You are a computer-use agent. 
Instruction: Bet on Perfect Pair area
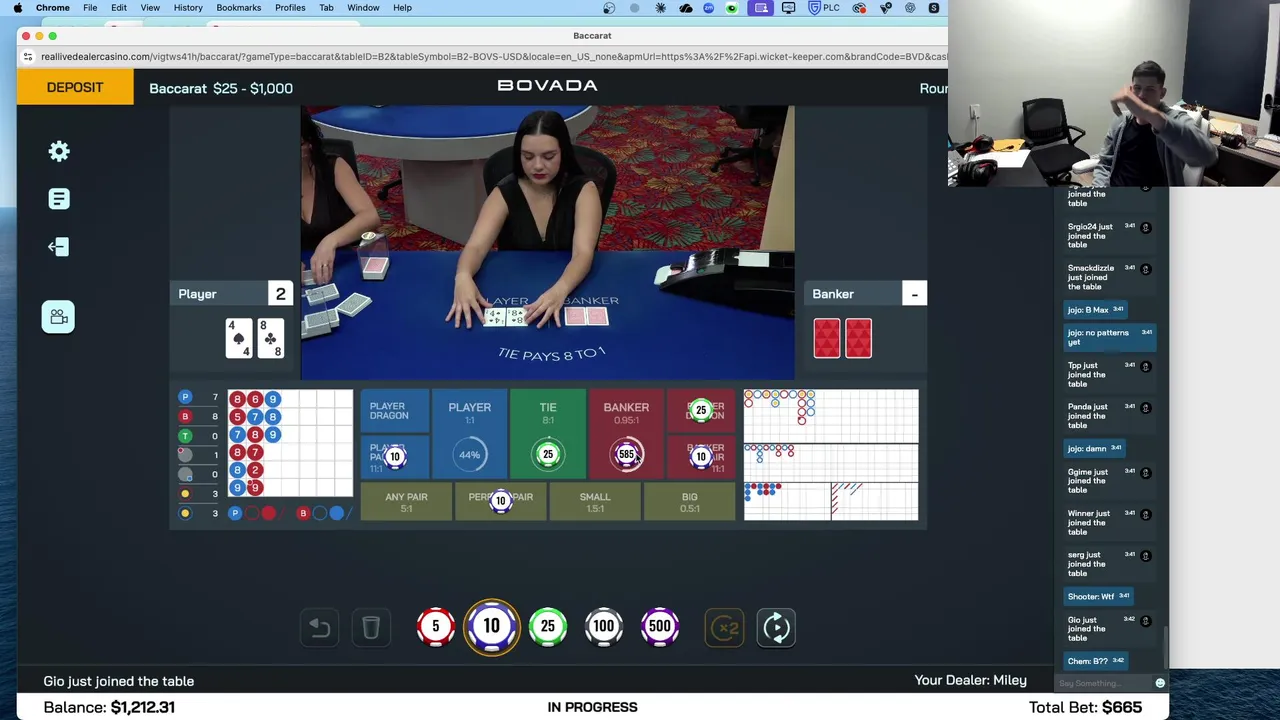coord(501,502)
